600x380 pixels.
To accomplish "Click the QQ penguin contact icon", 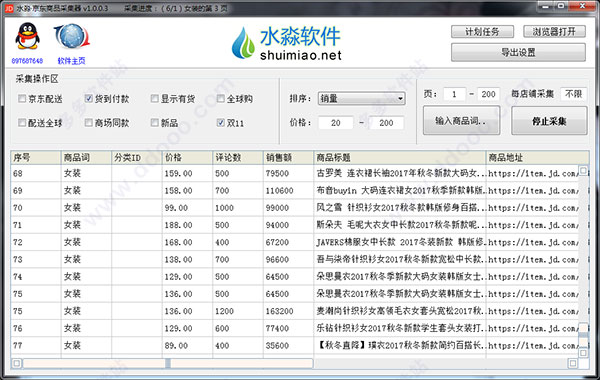I will [x=27, y=36].
